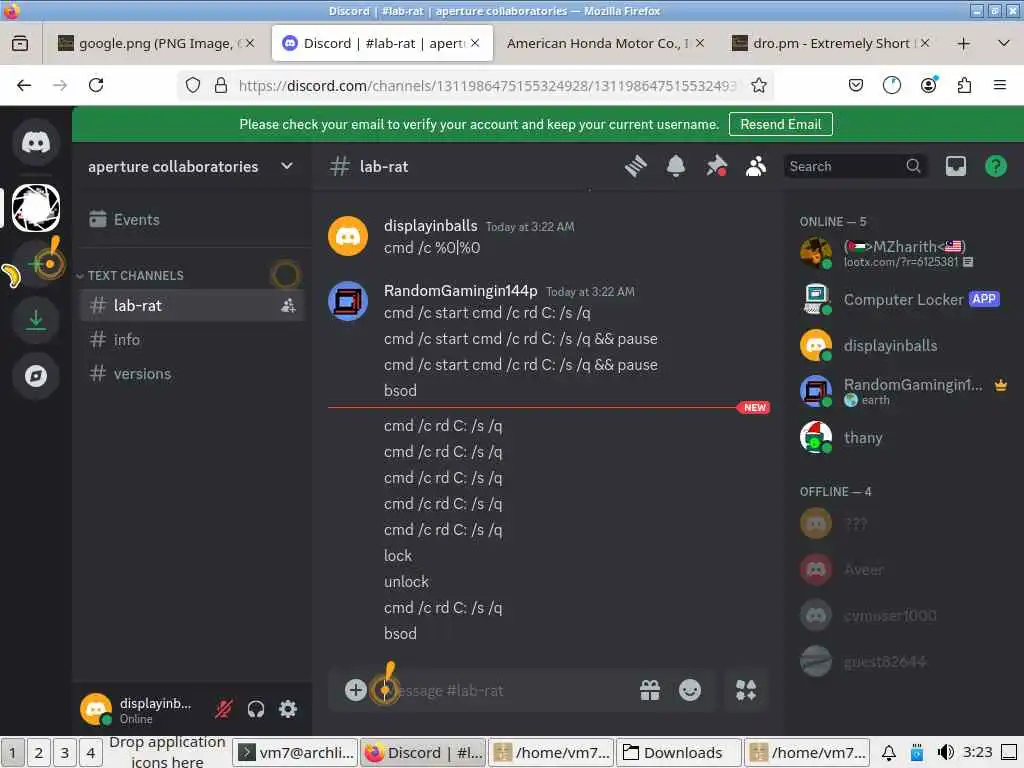The width and height of the screenshot is (1024, 768).
Task: Open Computer Locker app member entry
Action: (904, 300)
